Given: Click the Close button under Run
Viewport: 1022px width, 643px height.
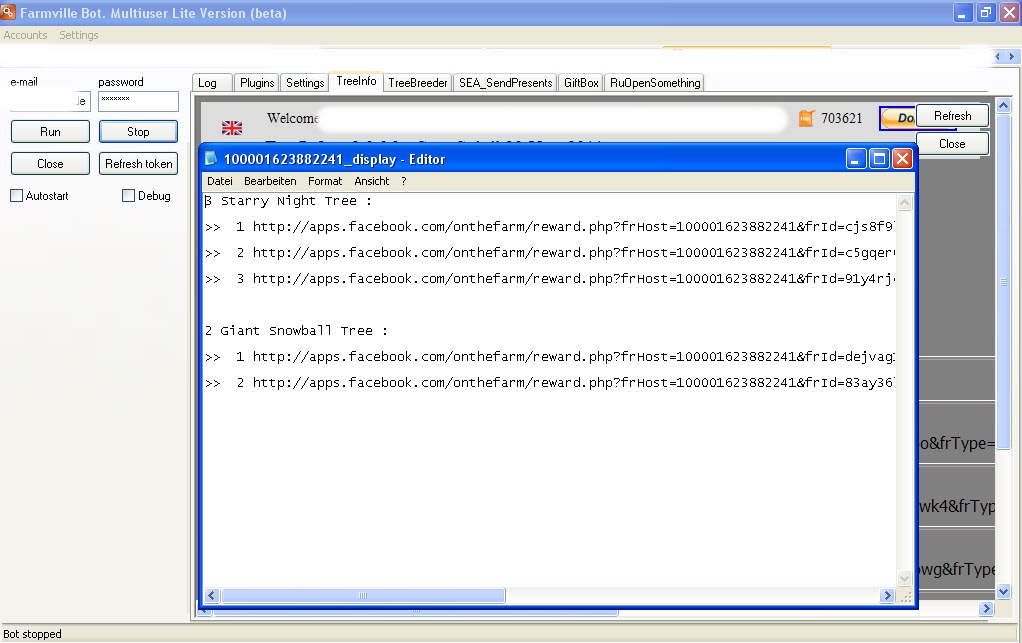Looking at the screenshot, I should click(x=50, y=164).
